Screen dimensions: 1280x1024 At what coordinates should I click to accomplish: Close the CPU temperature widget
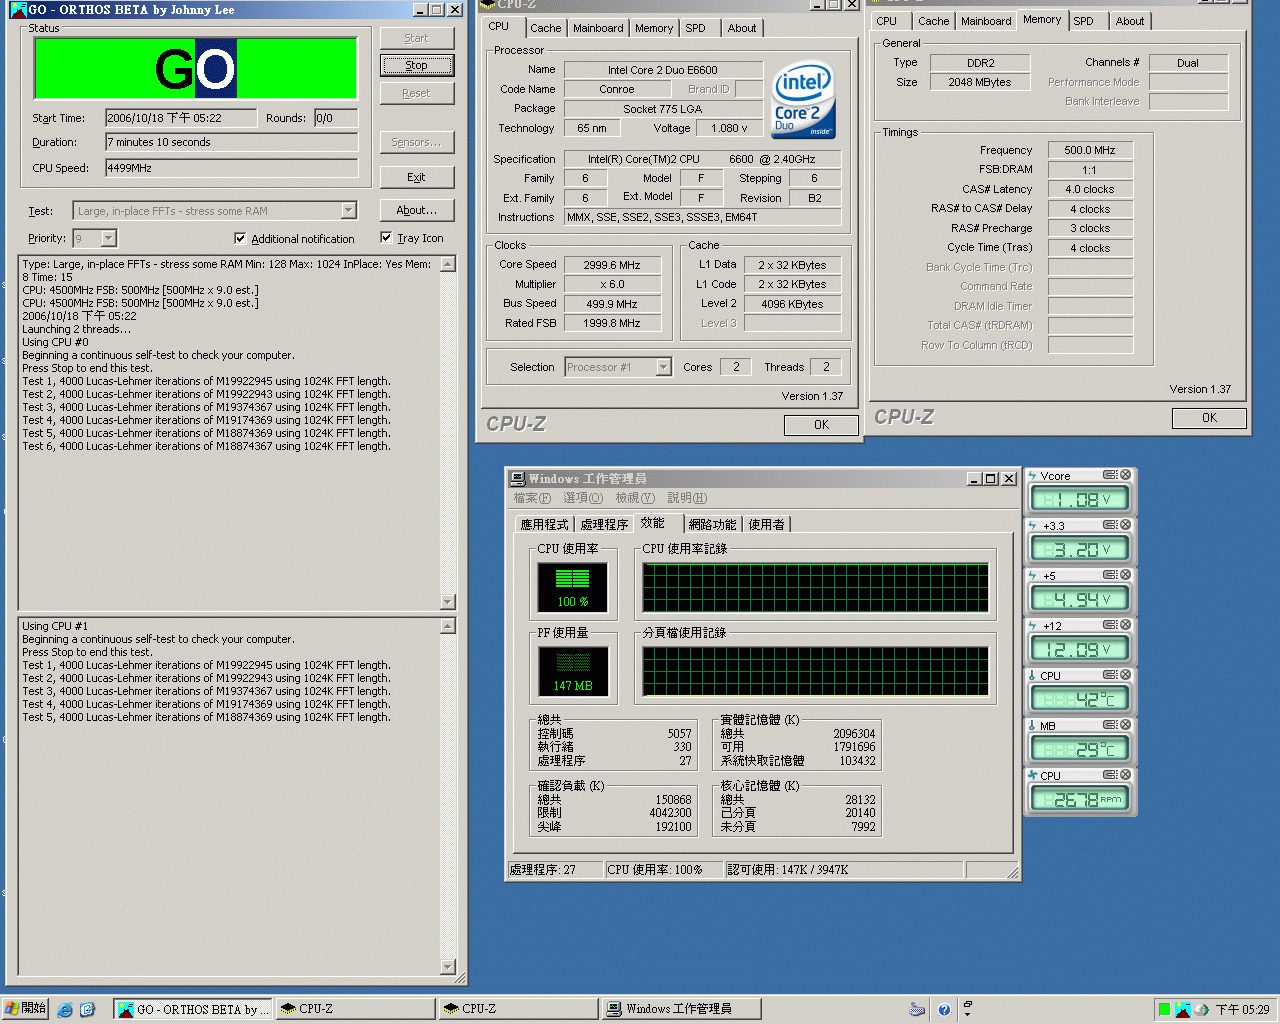(x=1126, y=675)
